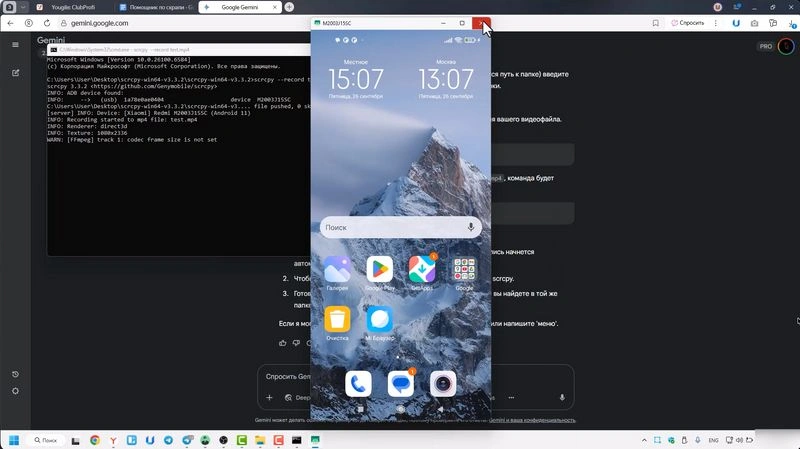Open the command prompt taskbar icon

click(296, 440)
